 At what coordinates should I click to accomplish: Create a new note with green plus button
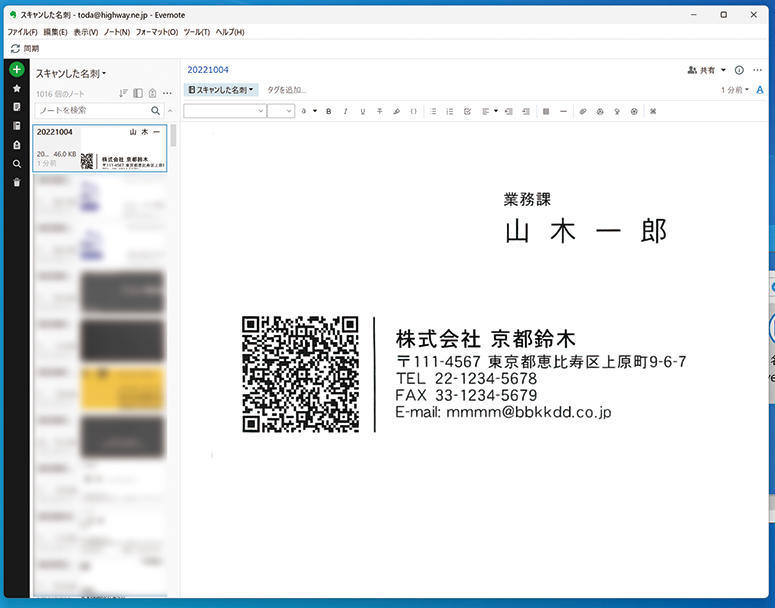pos(16,70)
